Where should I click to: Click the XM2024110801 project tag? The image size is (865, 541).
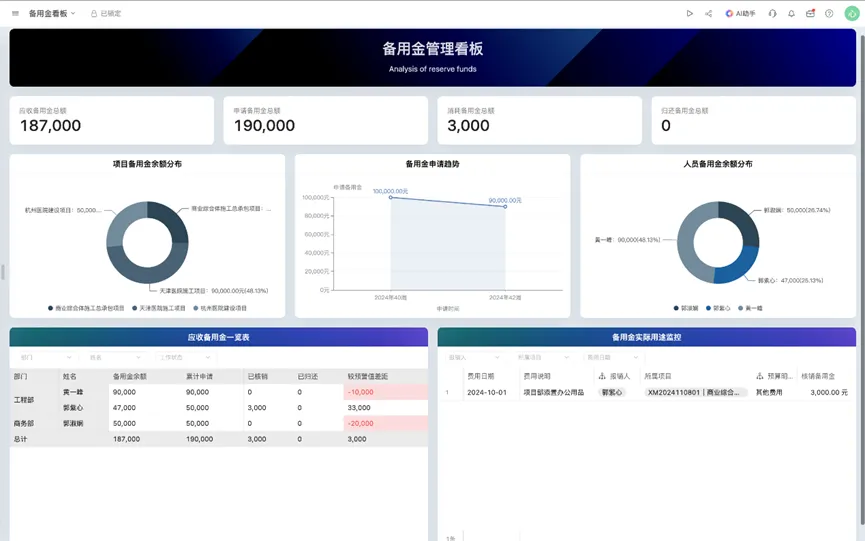coord(696,392)
